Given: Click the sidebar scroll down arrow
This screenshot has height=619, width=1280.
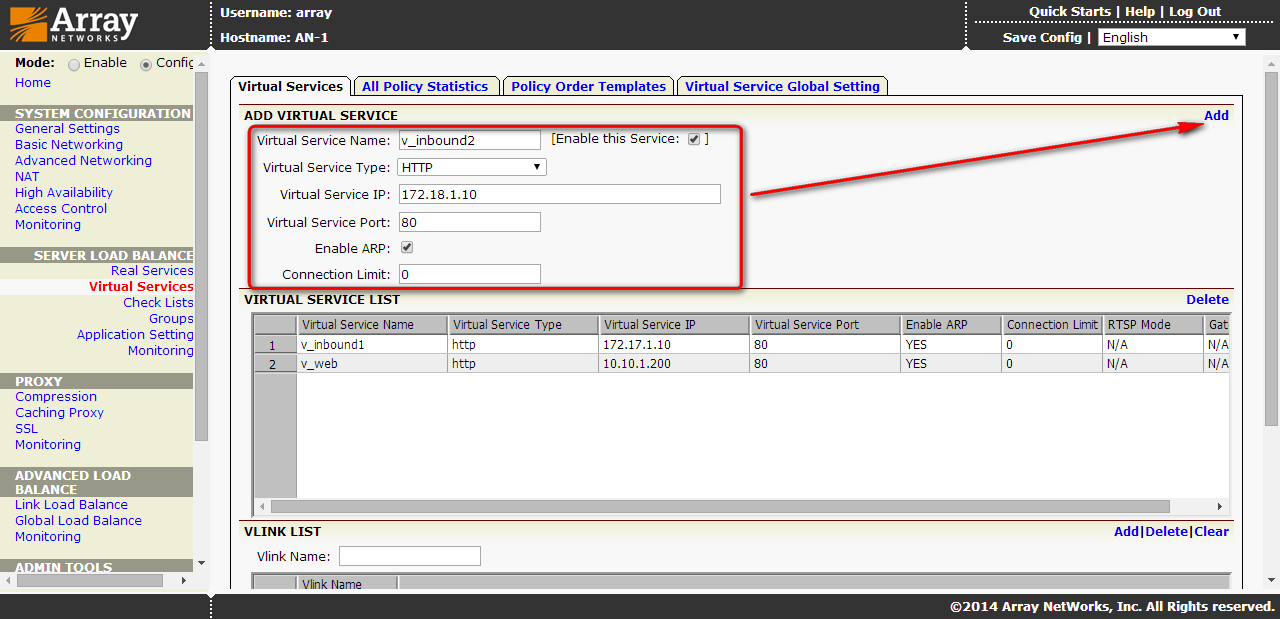Looking at the screenshot, I should pos(201,564).
